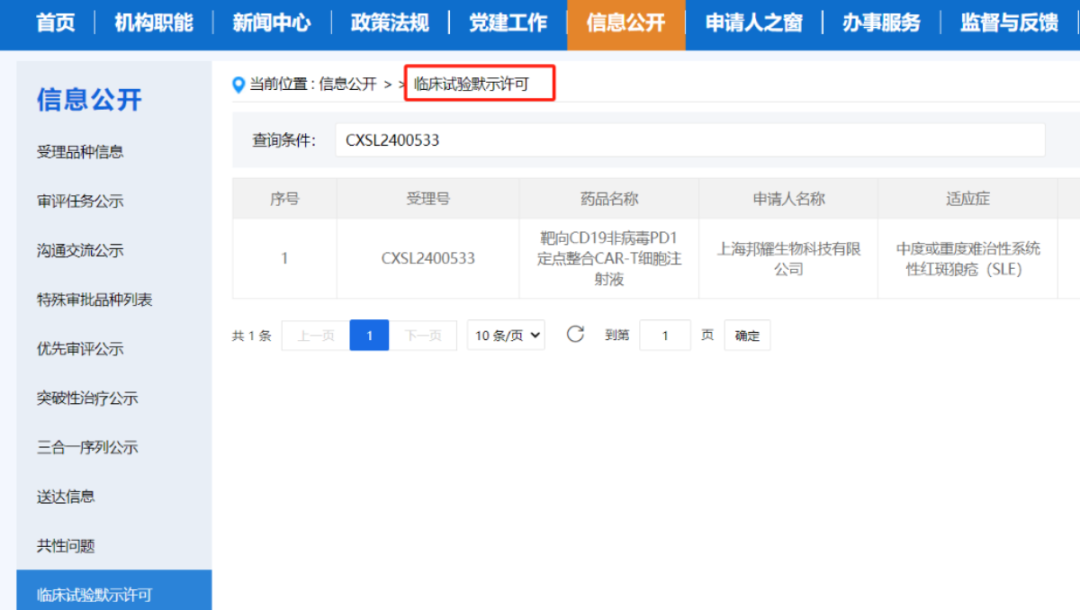Open the 新闻中心 menu tab
Image resolution: width=1080 pixels, height=610 pixels.
point(271,23)
